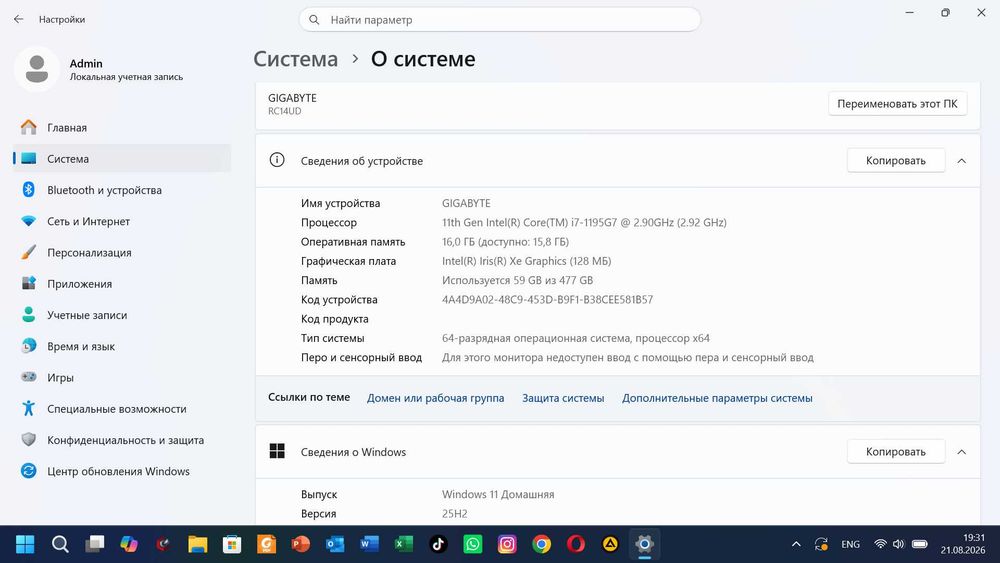The image size is (1000, 563).
Task: Launch Opera browser from the taskbar
Action: pos(576,544)
